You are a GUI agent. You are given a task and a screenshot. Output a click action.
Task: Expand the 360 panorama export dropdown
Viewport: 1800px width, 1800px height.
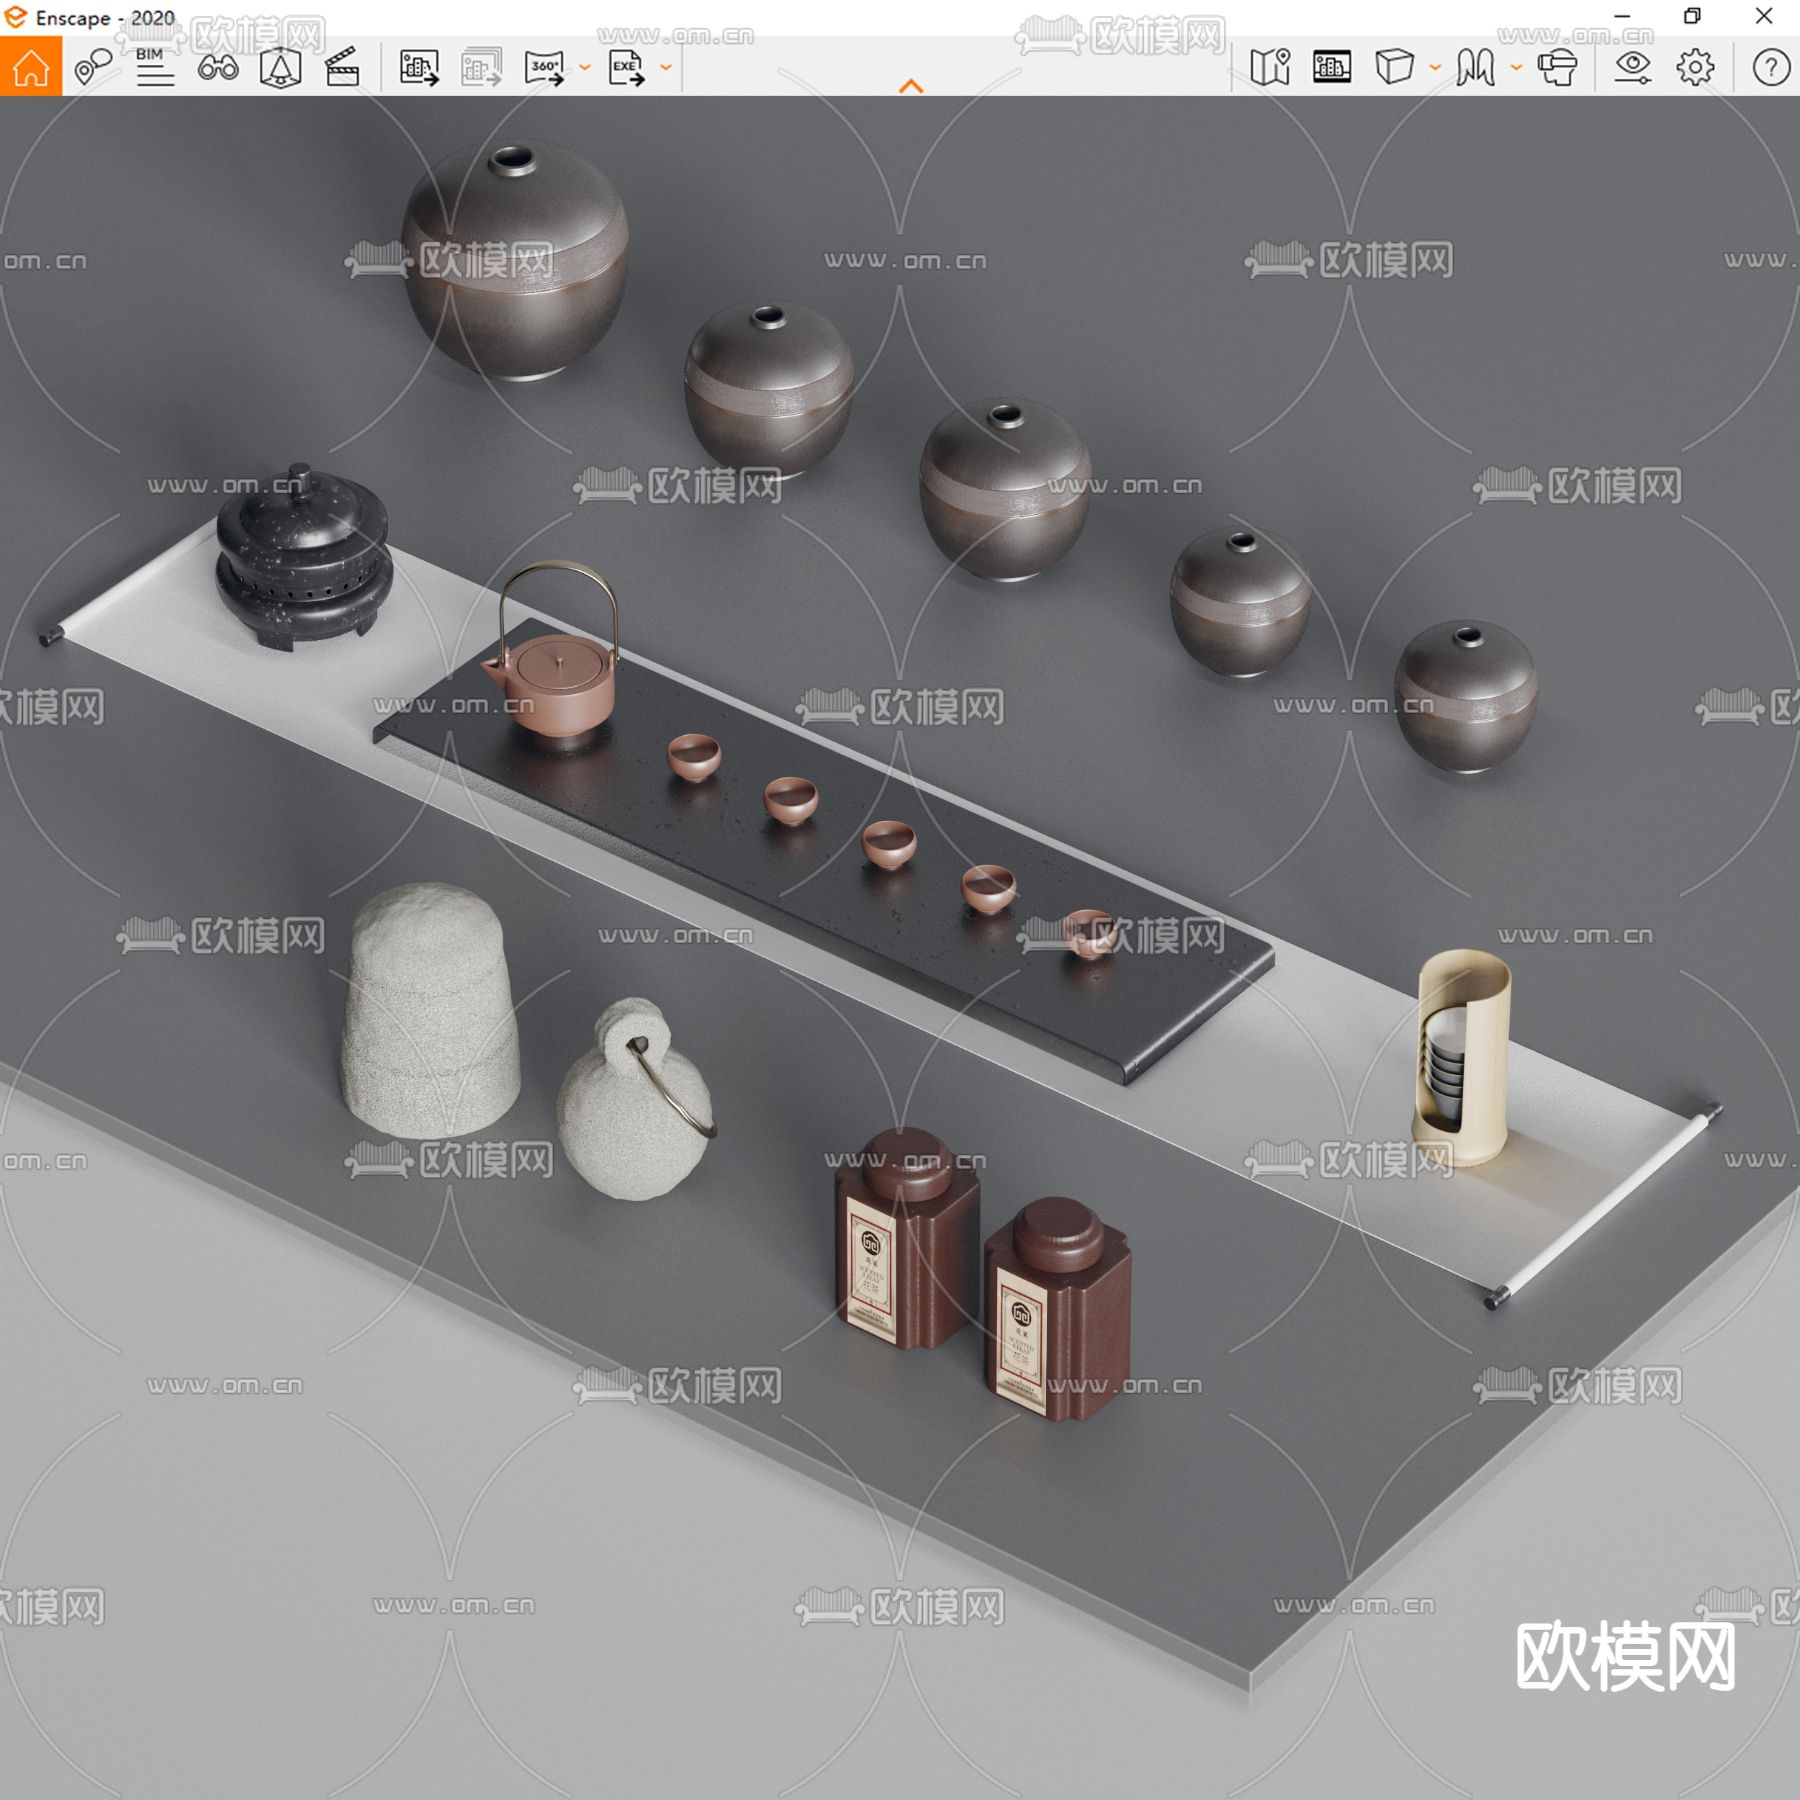click(583, 68)
